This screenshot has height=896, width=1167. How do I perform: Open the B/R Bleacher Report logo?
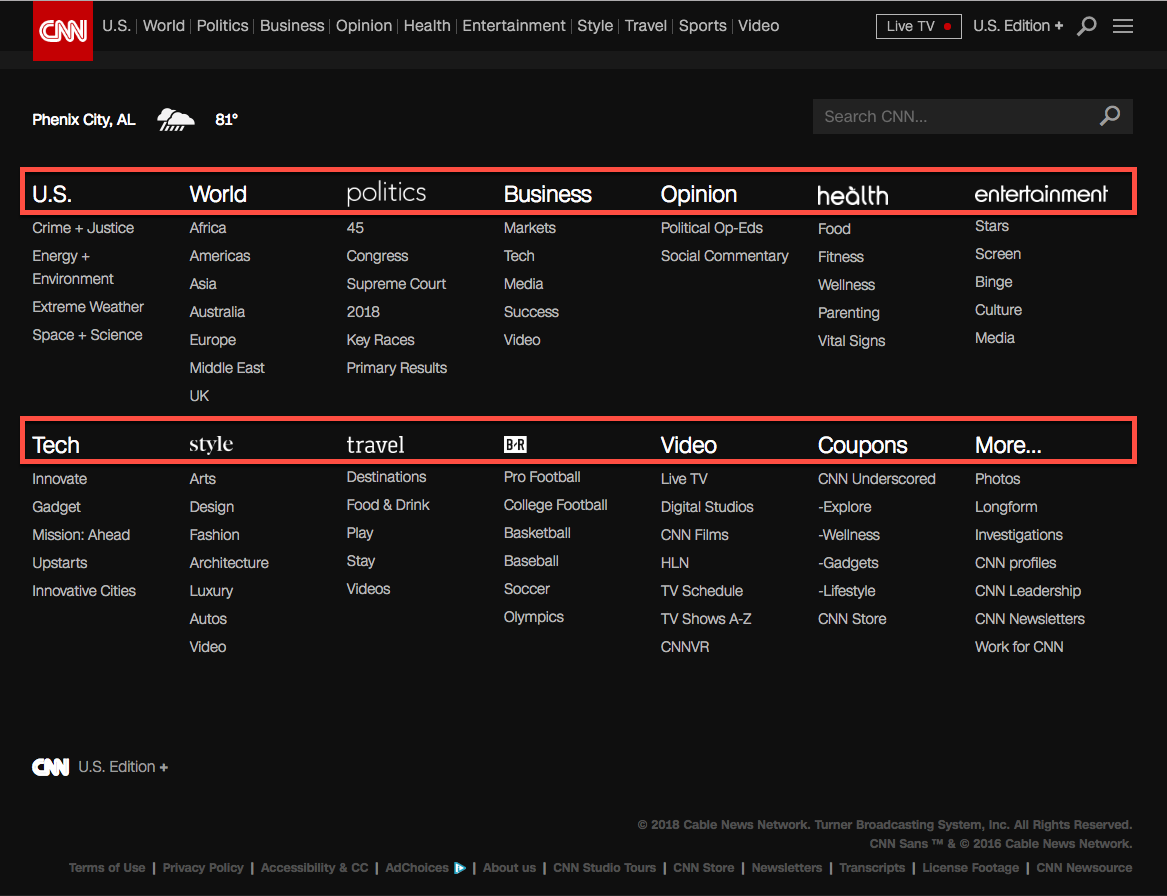coord(515,445)
